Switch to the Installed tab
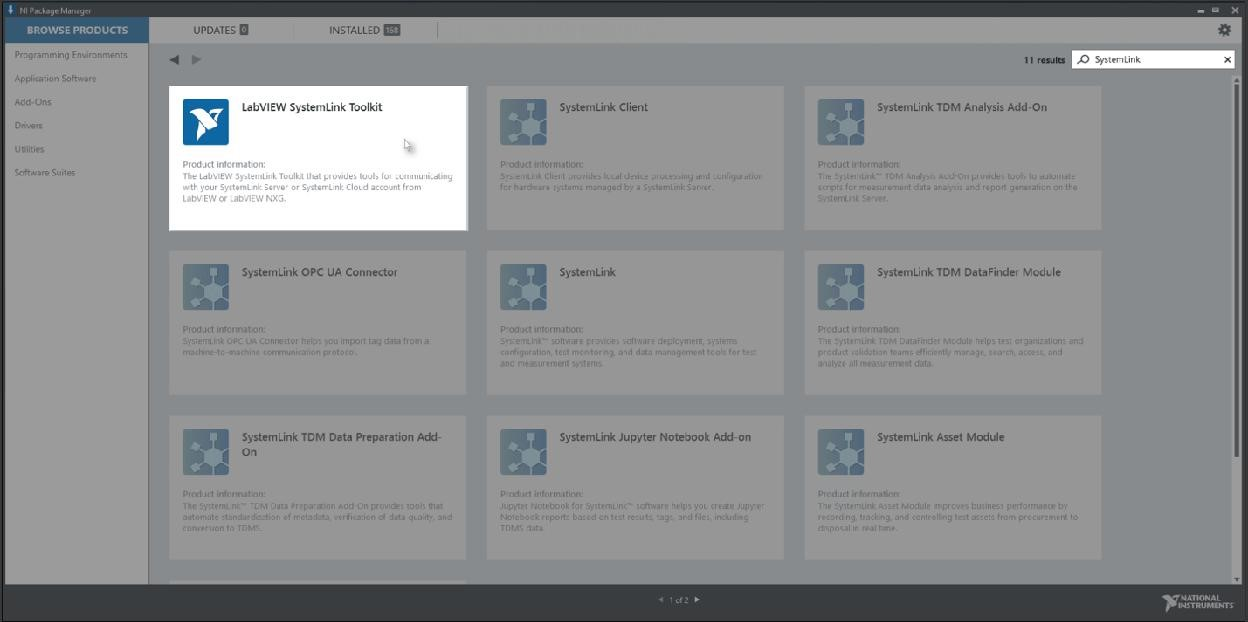Image resolution: width=1248 pixels, height=622 pixels. (364, 30)
